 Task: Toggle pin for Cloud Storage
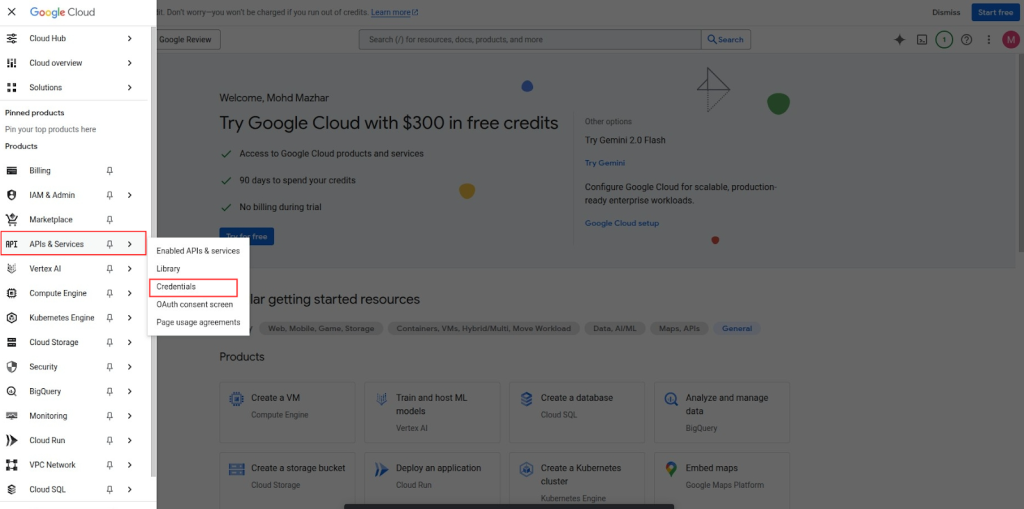110,343
